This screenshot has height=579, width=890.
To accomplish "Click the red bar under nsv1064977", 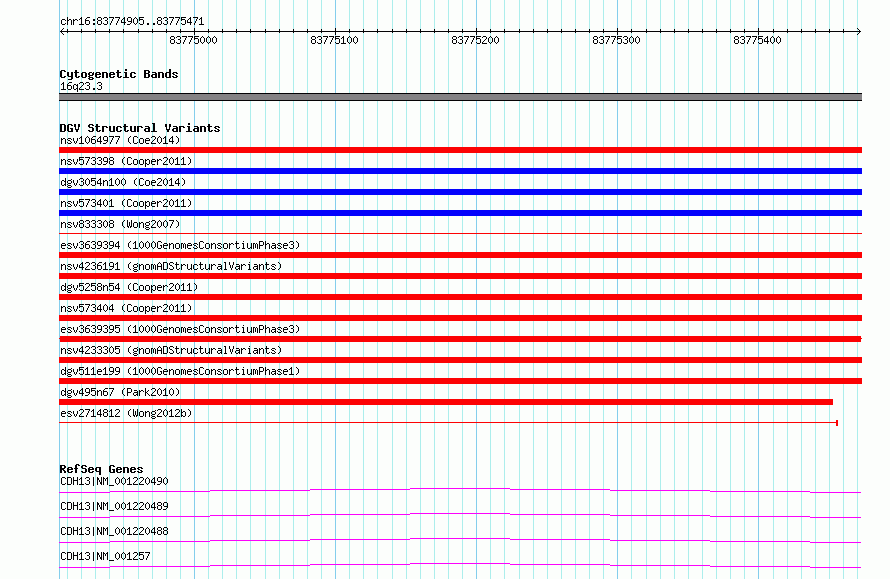I will [x=460, y=150].
